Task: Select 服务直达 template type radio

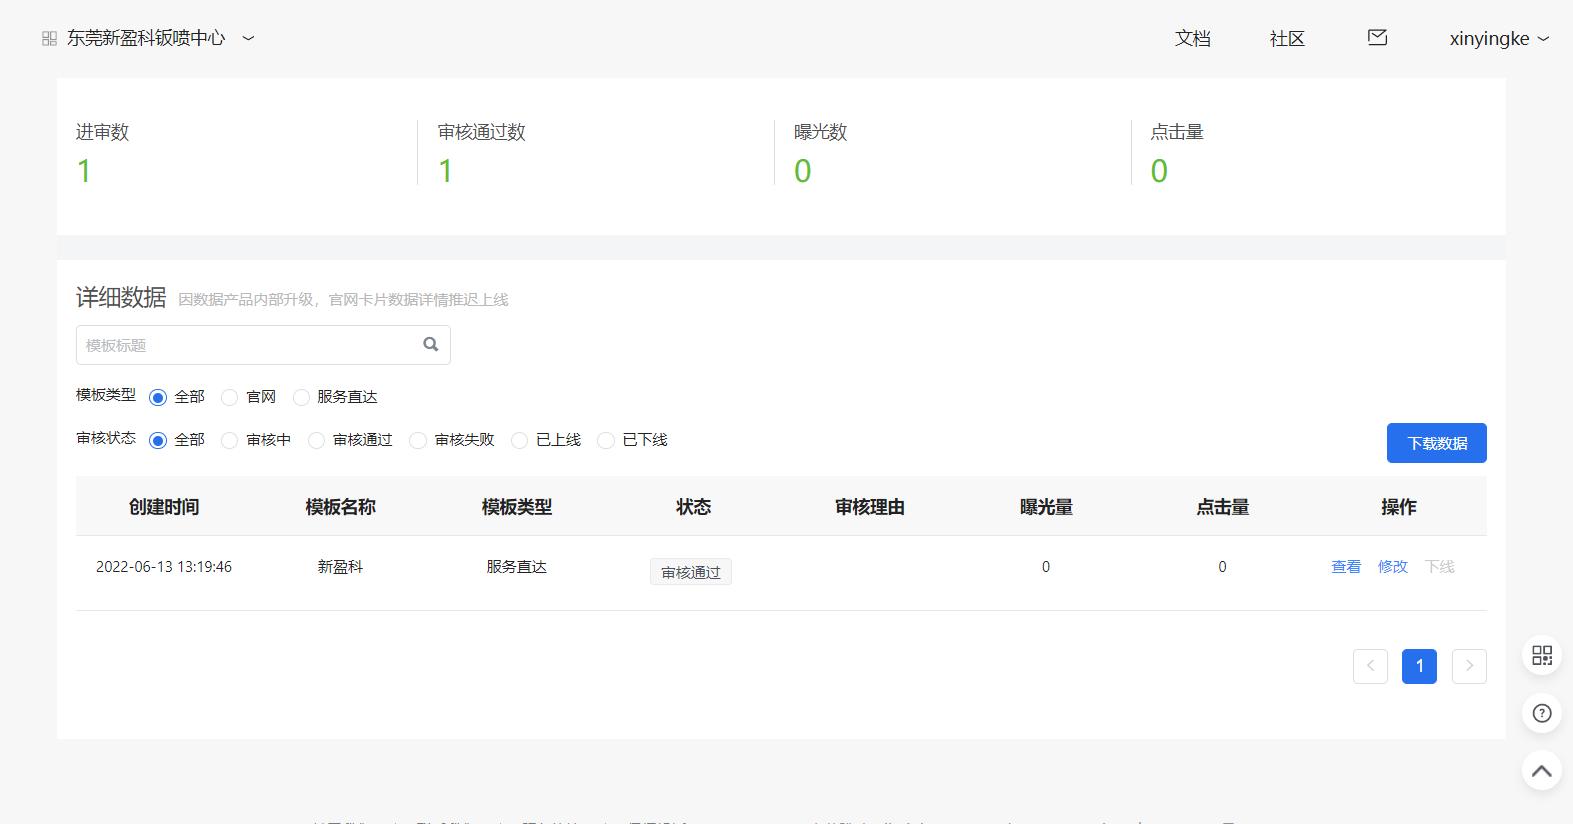Action: [301, 398]
